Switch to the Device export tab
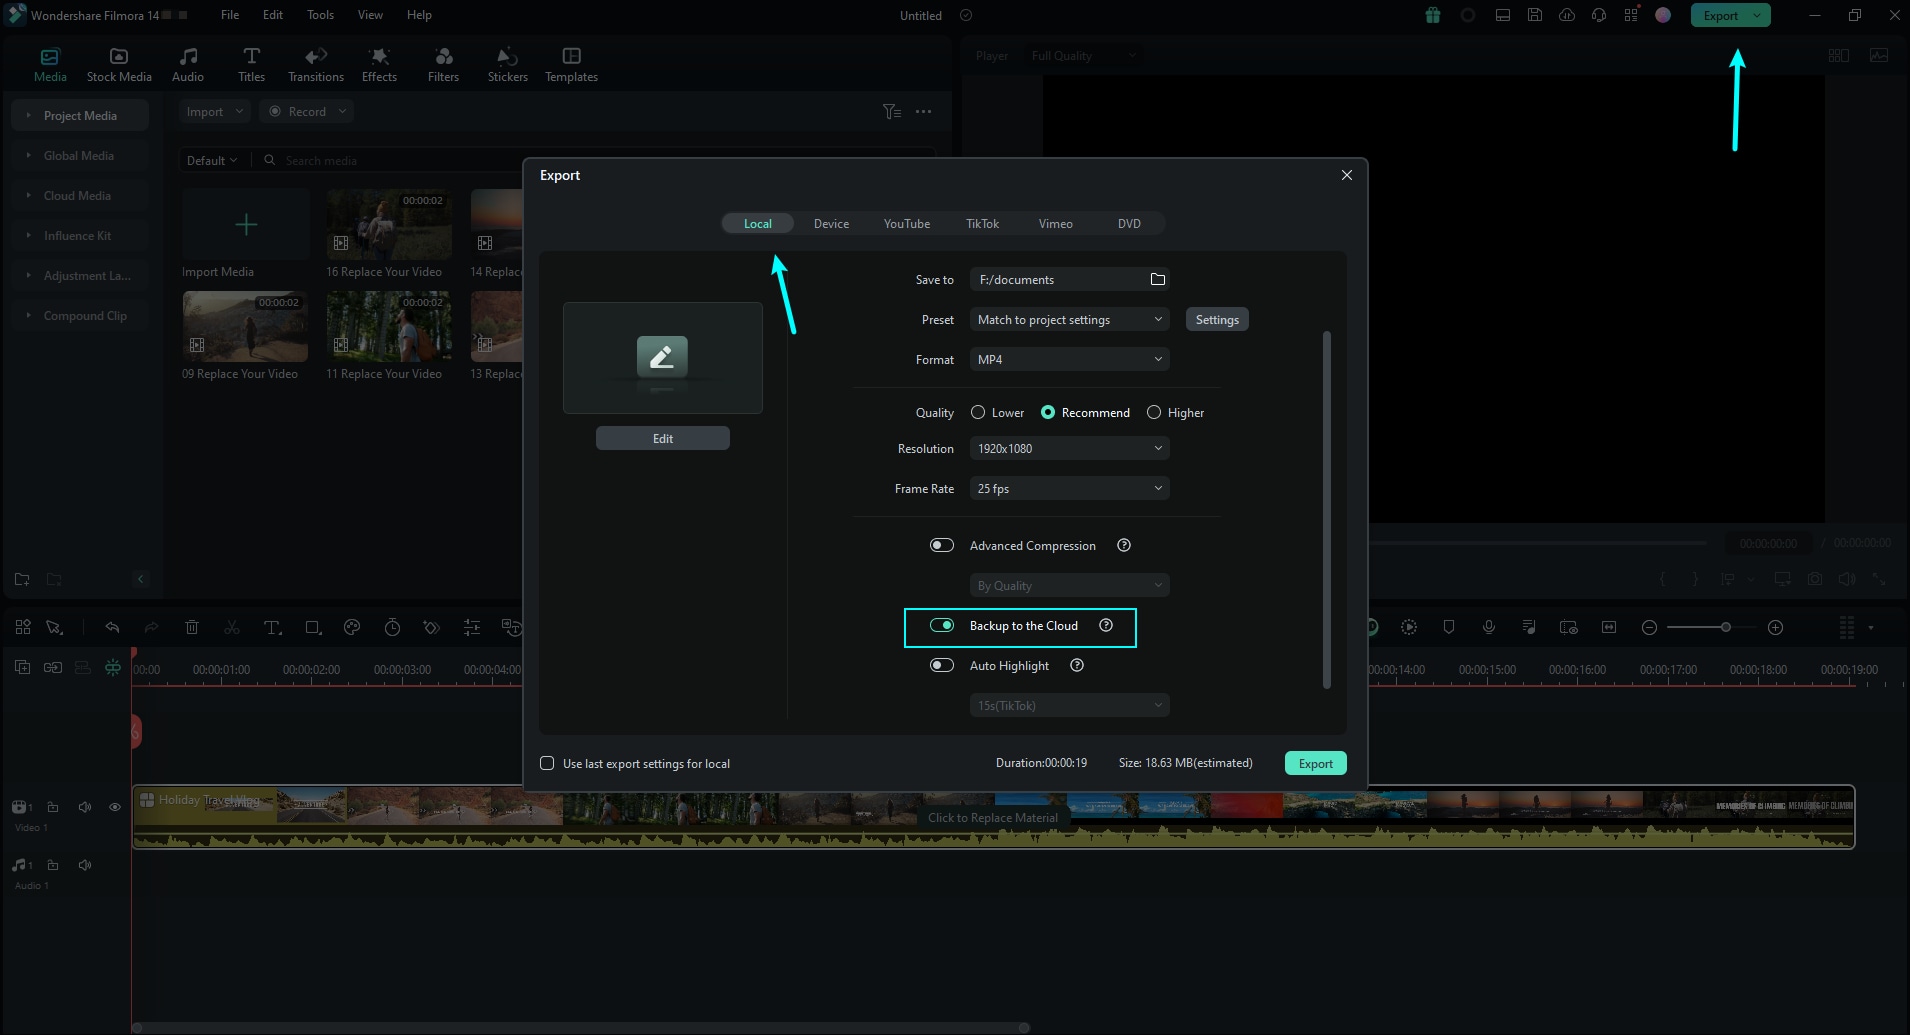Screen dimensions: 1910x1035 click(831, 223)
